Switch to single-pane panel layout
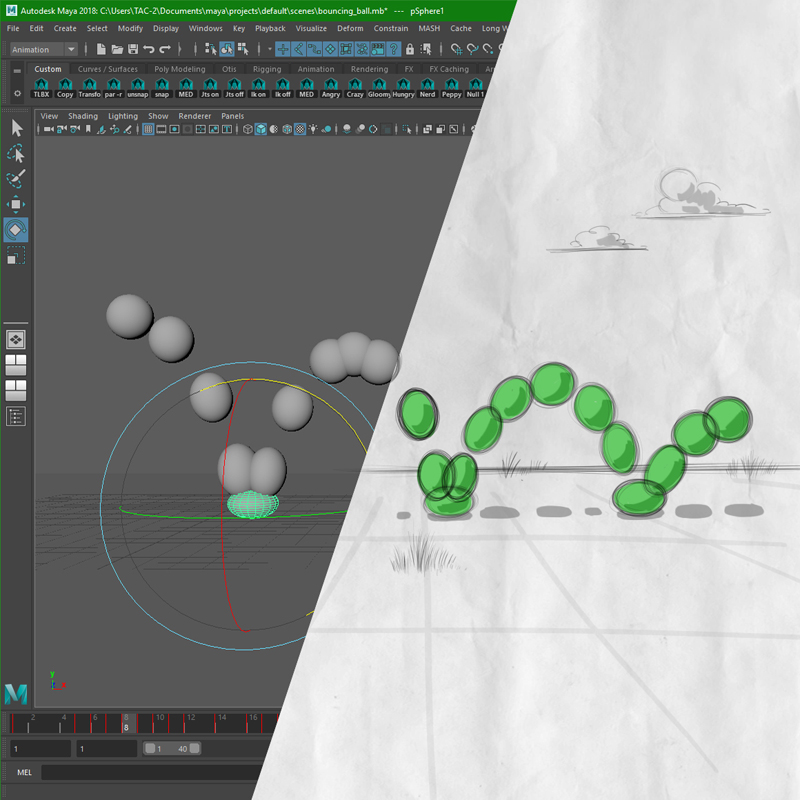The height and width of the screenshot is (800, 800). 16,339
